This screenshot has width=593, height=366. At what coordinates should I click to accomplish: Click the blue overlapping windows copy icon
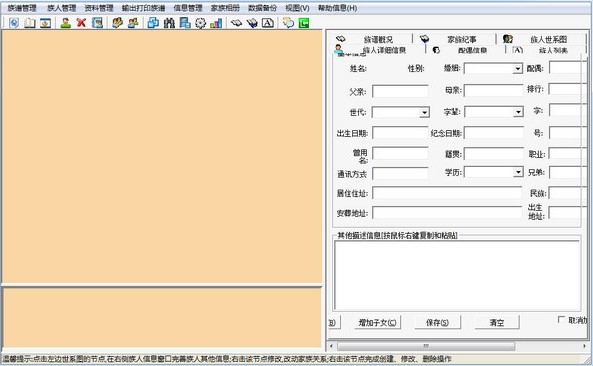pyautogui.click(x=153, y=23)
